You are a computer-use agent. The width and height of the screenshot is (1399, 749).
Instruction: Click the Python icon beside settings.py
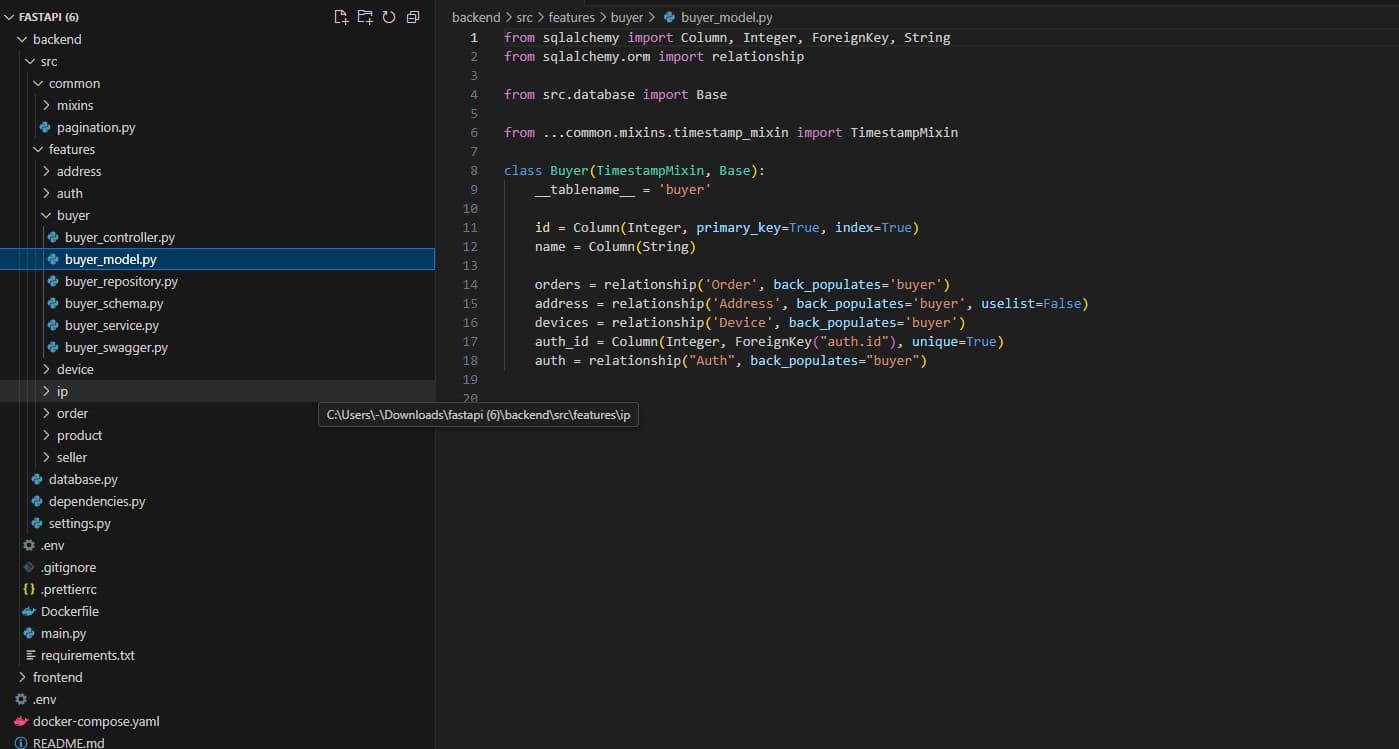(x=37, y=523)
